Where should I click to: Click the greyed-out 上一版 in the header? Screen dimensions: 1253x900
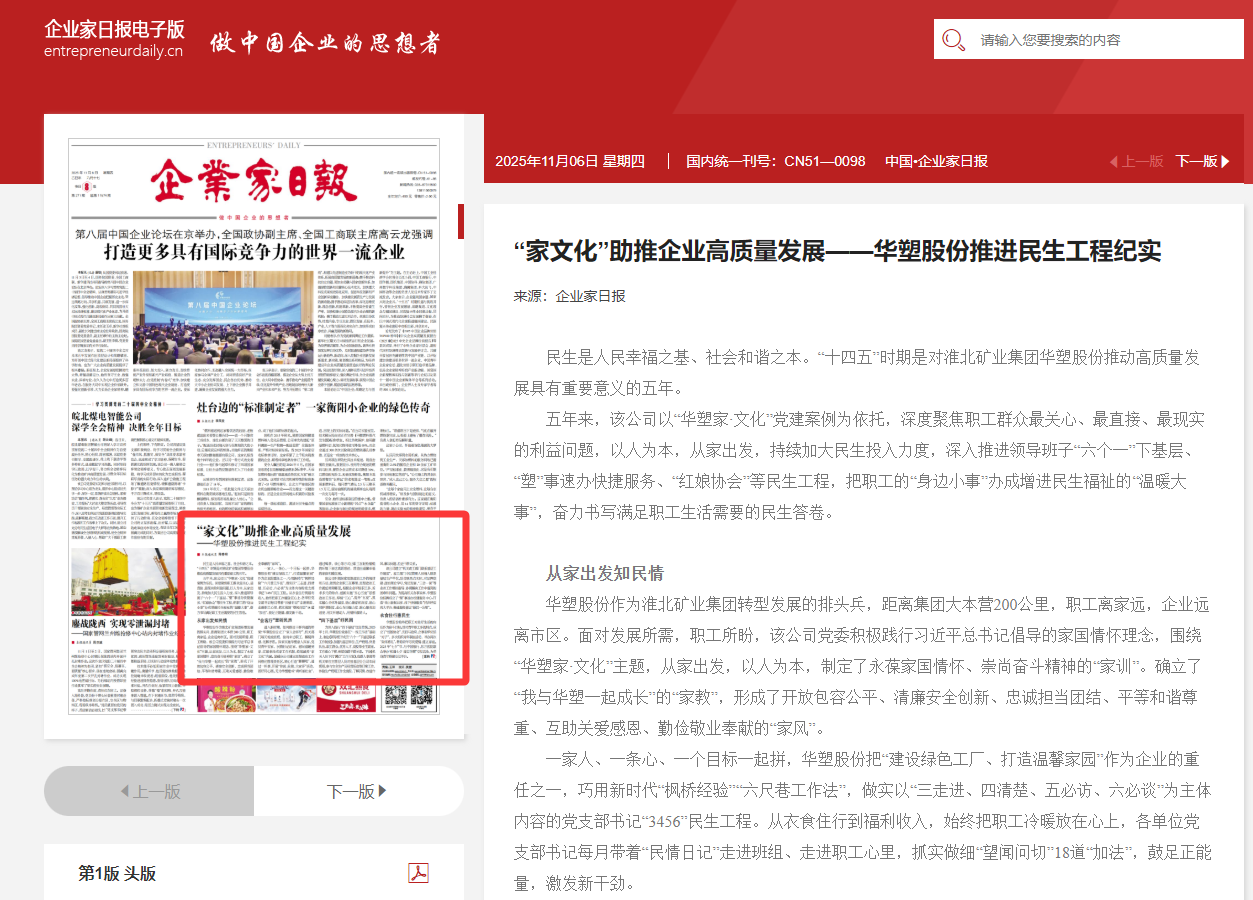coord(1136,161)
